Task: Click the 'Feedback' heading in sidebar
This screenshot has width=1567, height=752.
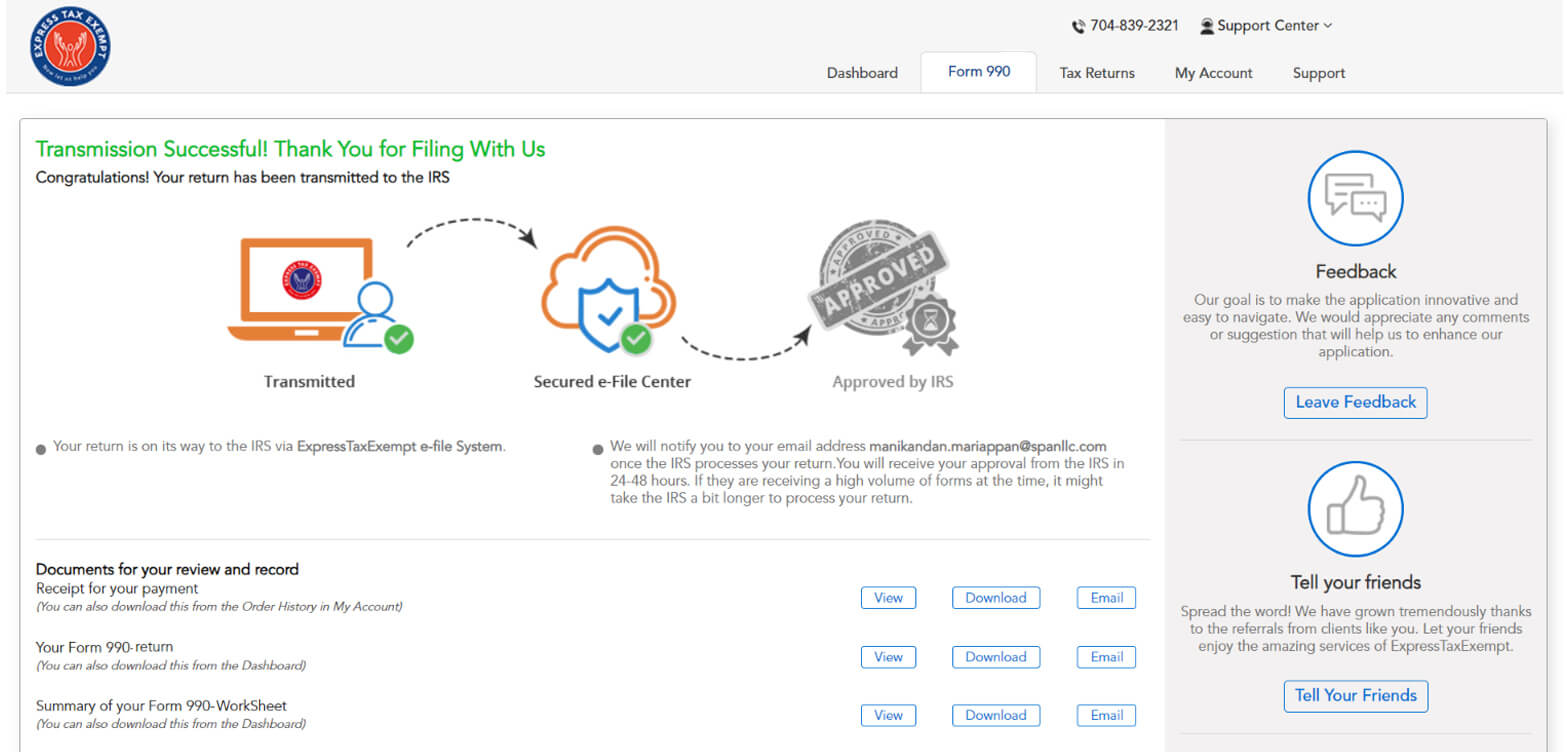Action: (x=1356, y=271)
